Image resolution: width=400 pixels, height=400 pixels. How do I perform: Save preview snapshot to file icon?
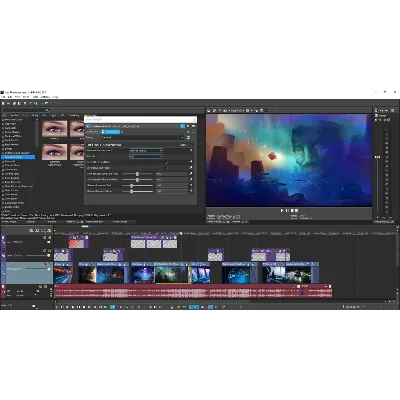click(x=261, y=110)
